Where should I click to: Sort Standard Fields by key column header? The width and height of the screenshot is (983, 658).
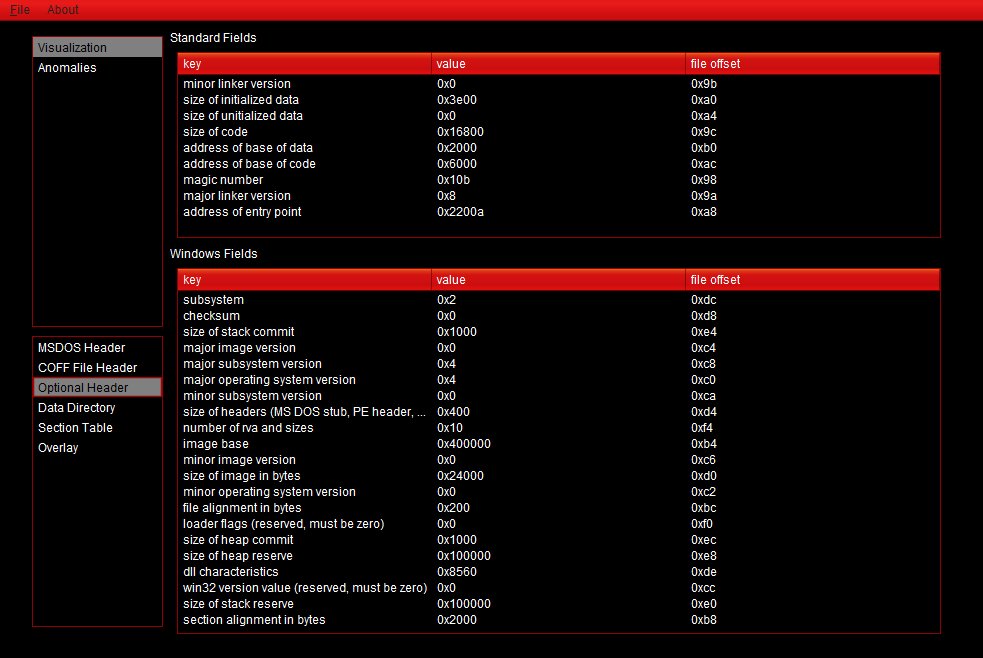(305, 64)
